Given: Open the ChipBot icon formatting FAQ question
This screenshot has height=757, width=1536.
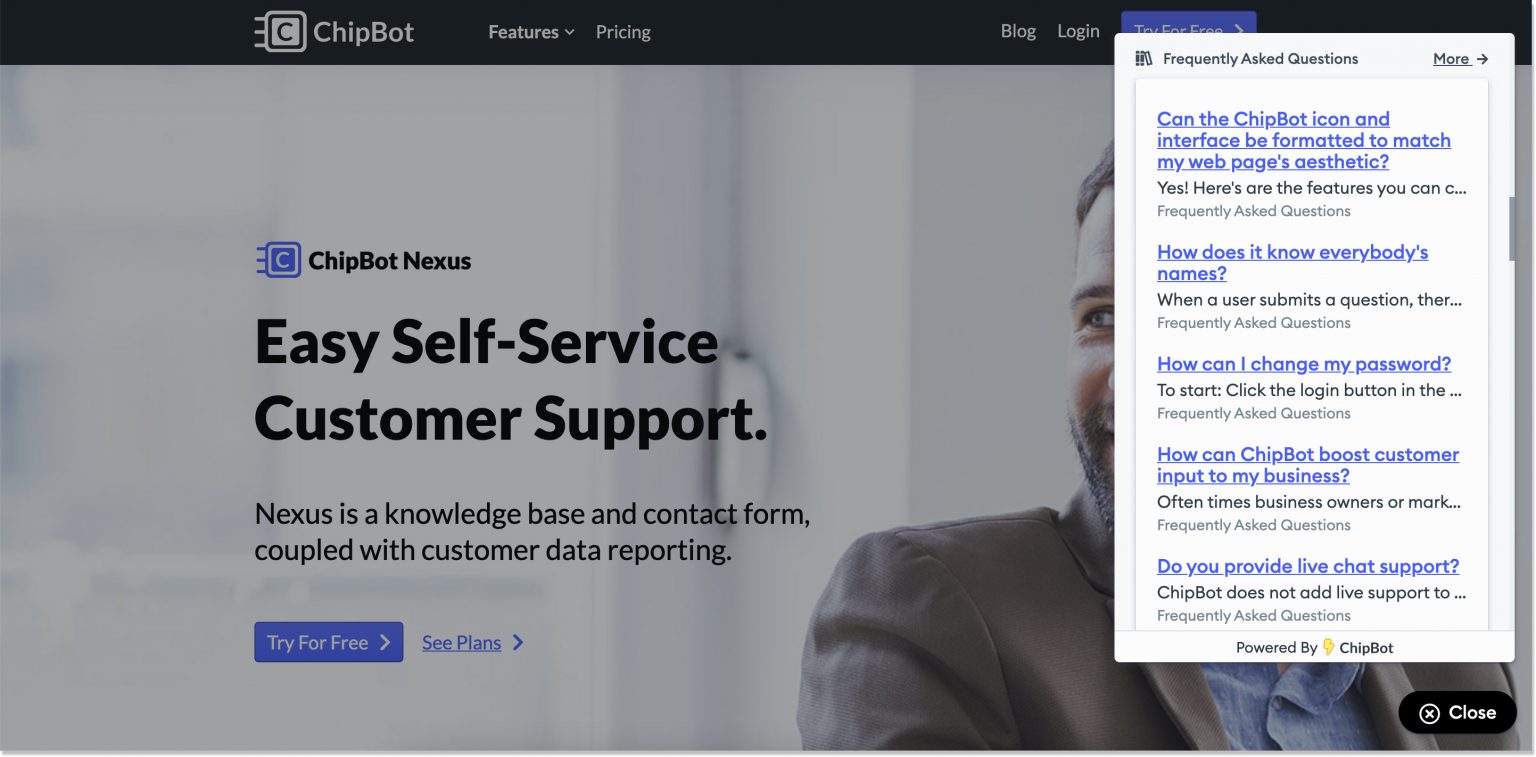Looking at the screenshot, I should (x=1303, y=140).
